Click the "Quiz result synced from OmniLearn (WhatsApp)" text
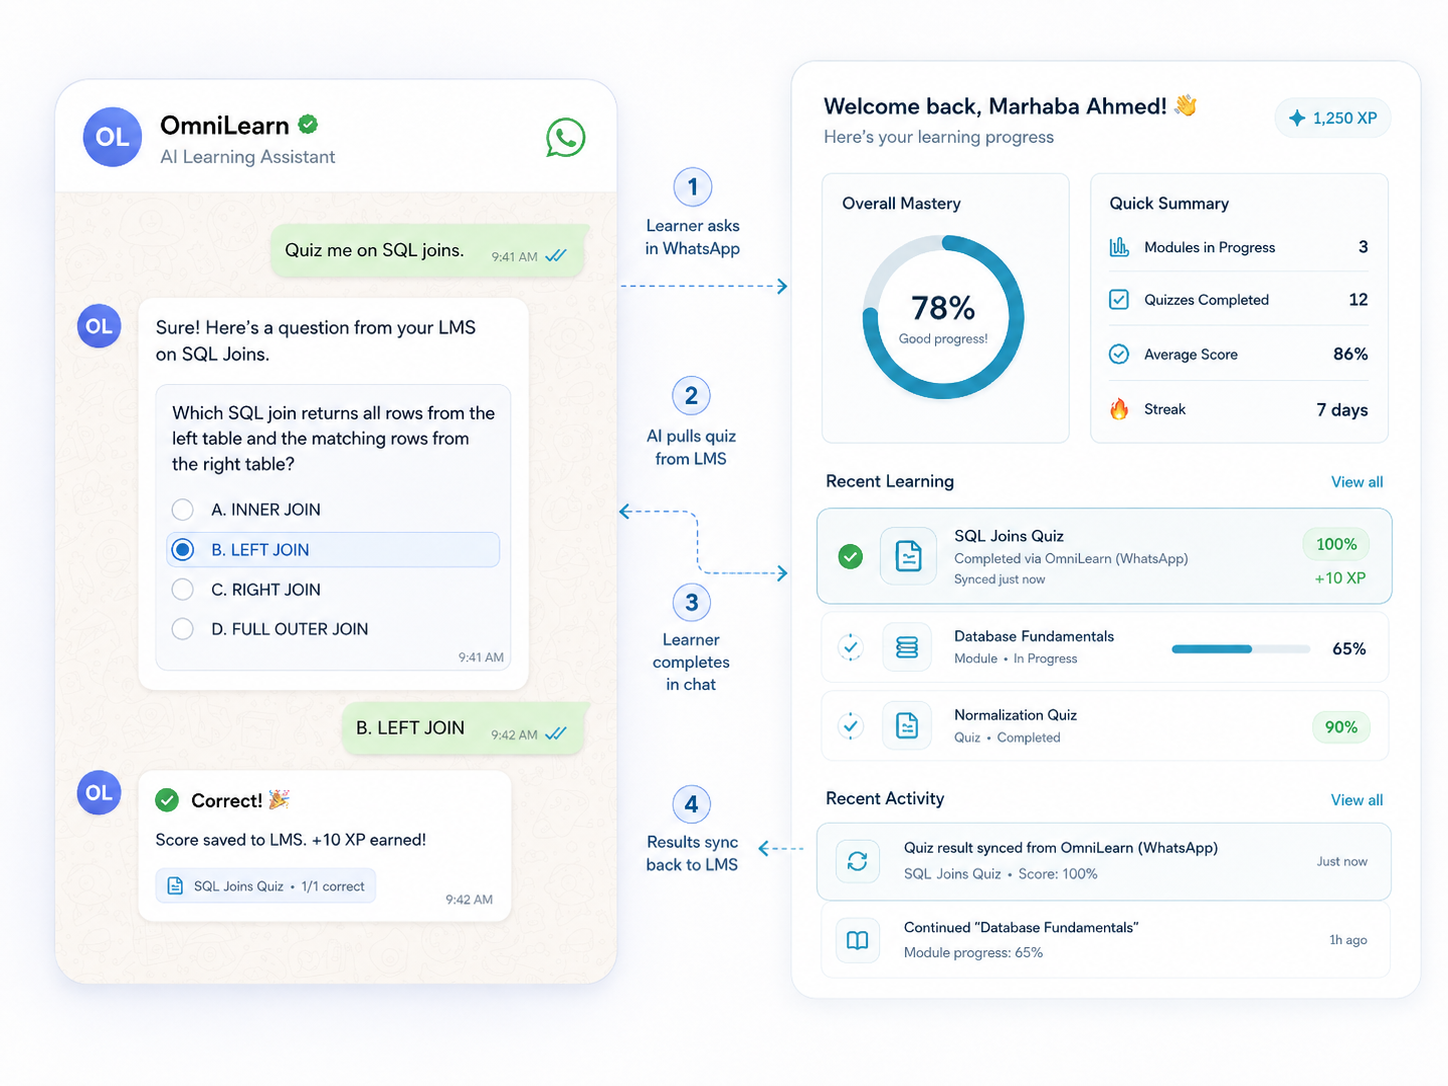Image resolution: width=1448 pixels, height=1086 pixels. [1061, 848]
